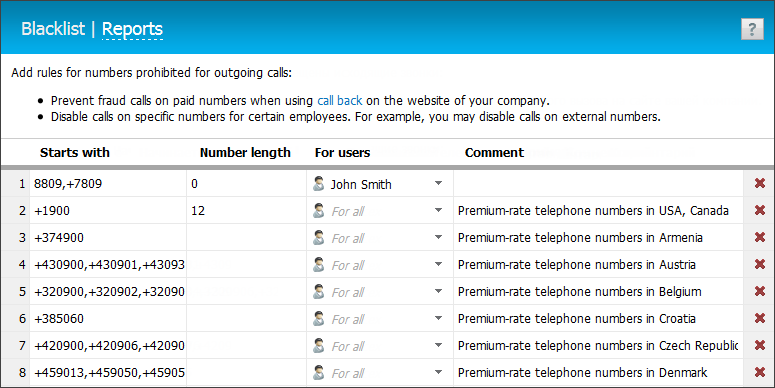Screen dimensions: 775x388
Task: Delete the 8809,+7809 blacklist rule
Action: point(760,183)
